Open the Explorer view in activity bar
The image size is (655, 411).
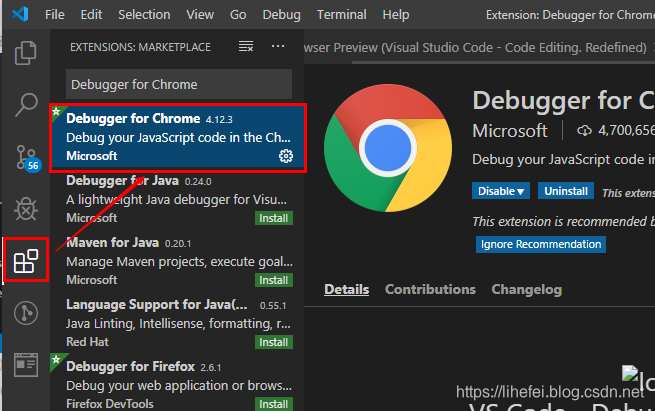pyautogui.click(x=26, y=53)
